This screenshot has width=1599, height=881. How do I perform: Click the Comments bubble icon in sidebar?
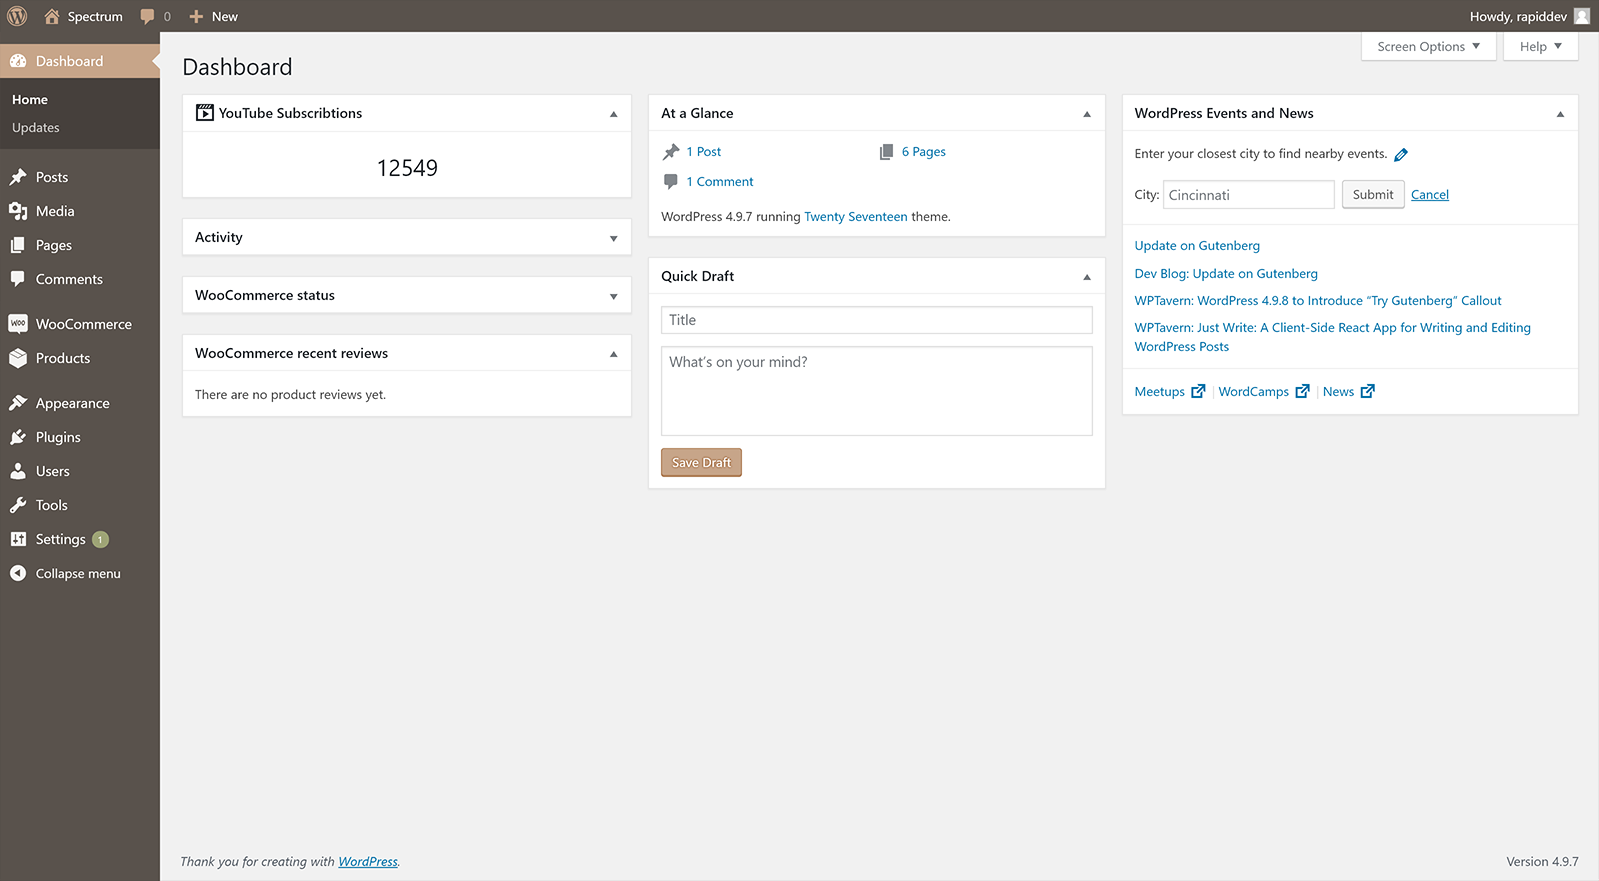click(18, 279)
